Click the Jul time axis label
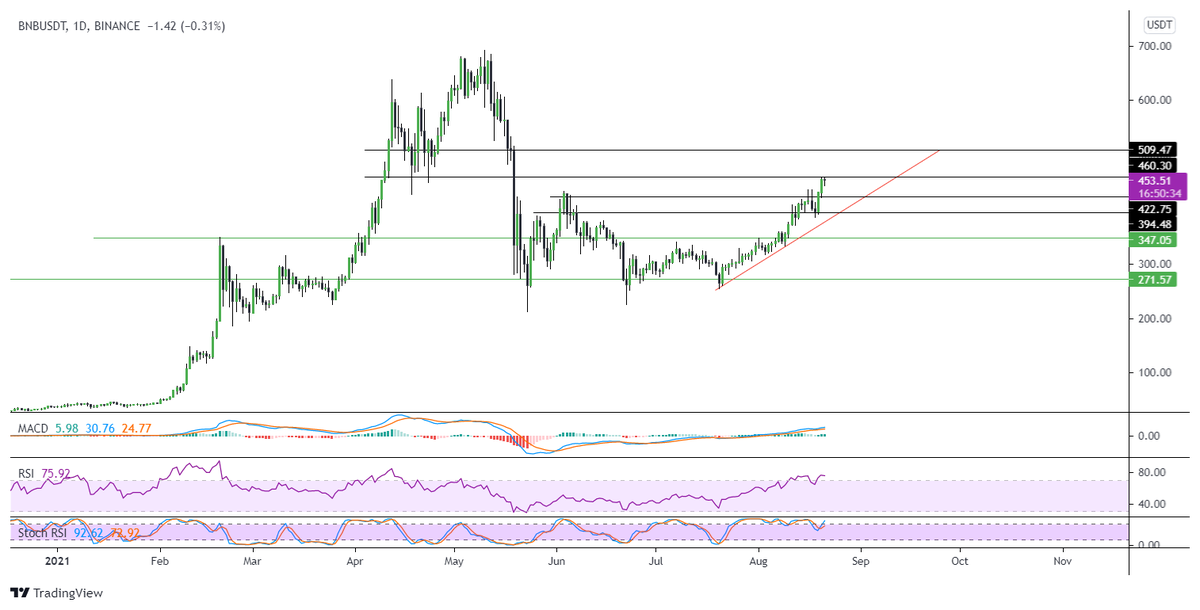 point(655,563)
